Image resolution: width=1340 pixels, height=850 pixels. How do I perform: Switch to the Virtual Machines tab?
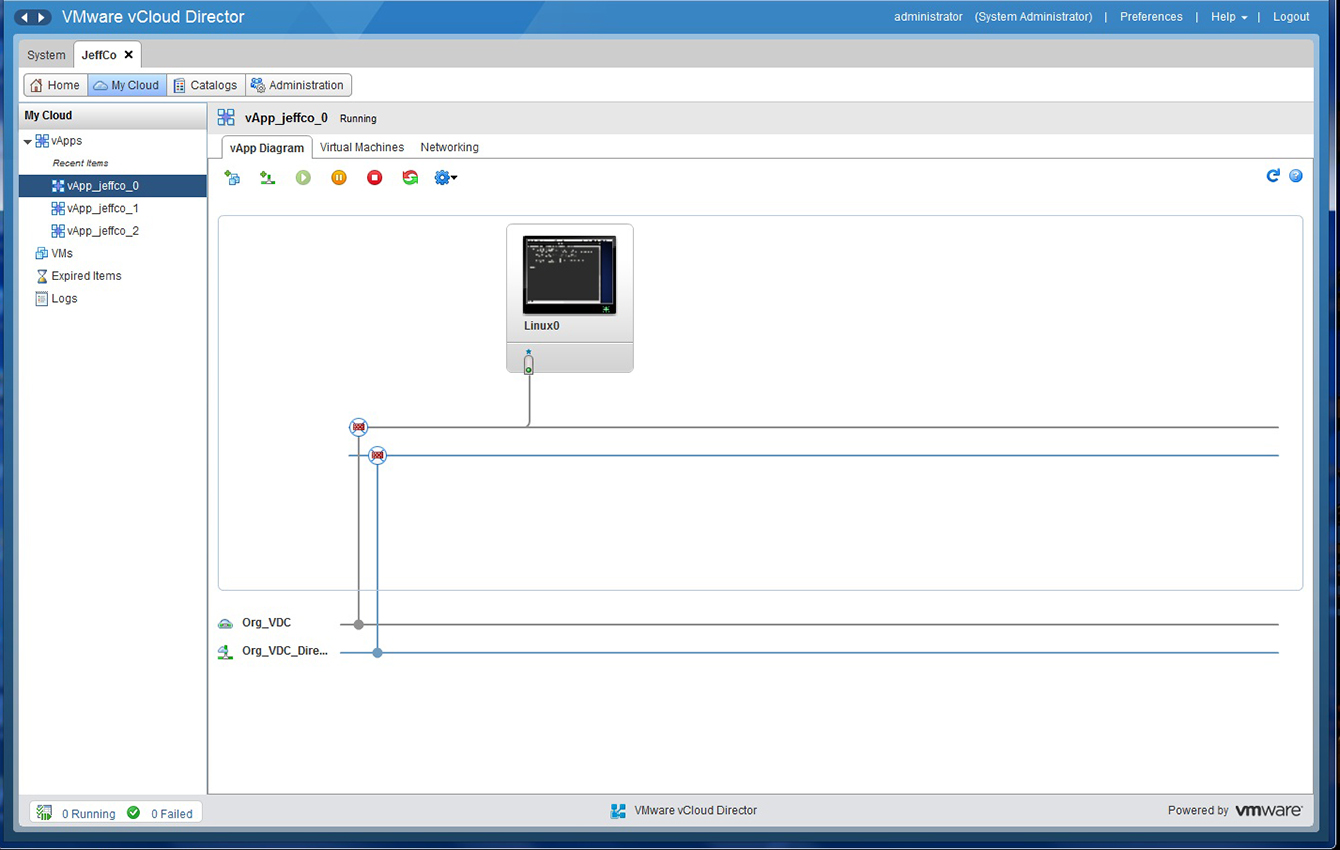362,147
